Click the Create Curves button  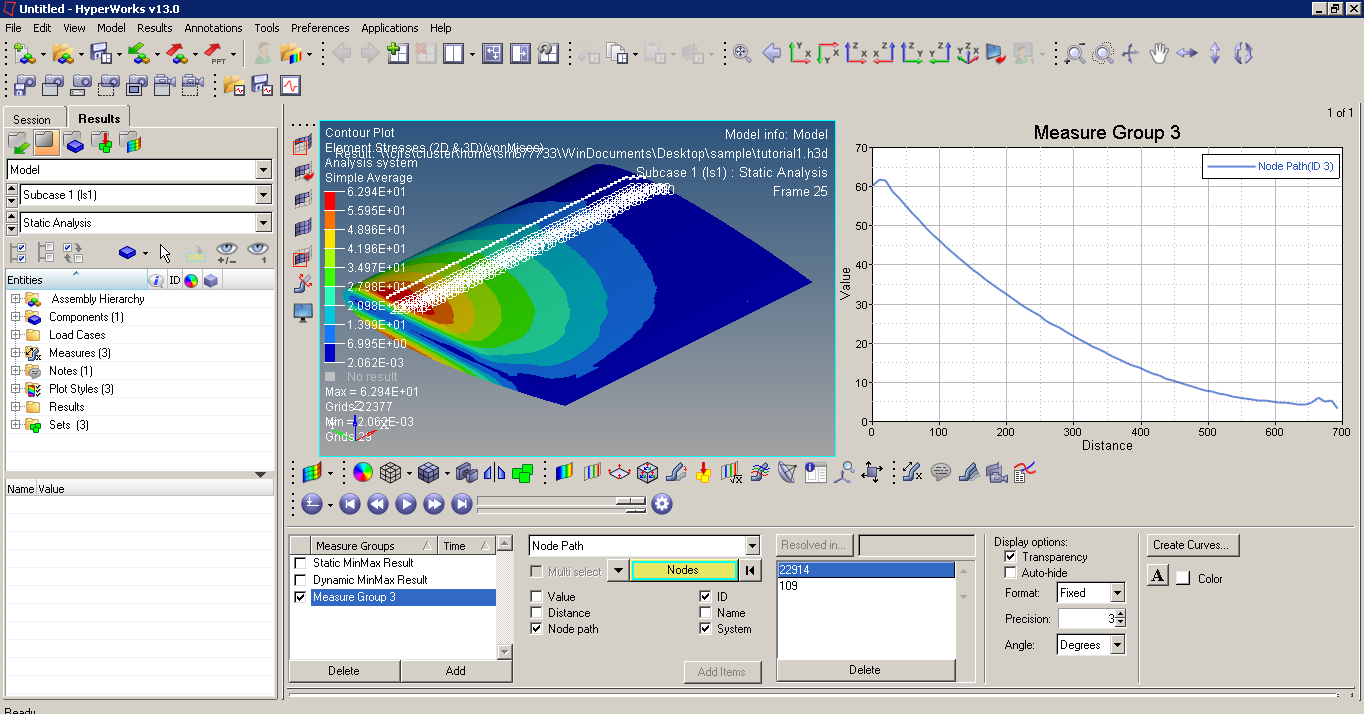click(1194, 545)
